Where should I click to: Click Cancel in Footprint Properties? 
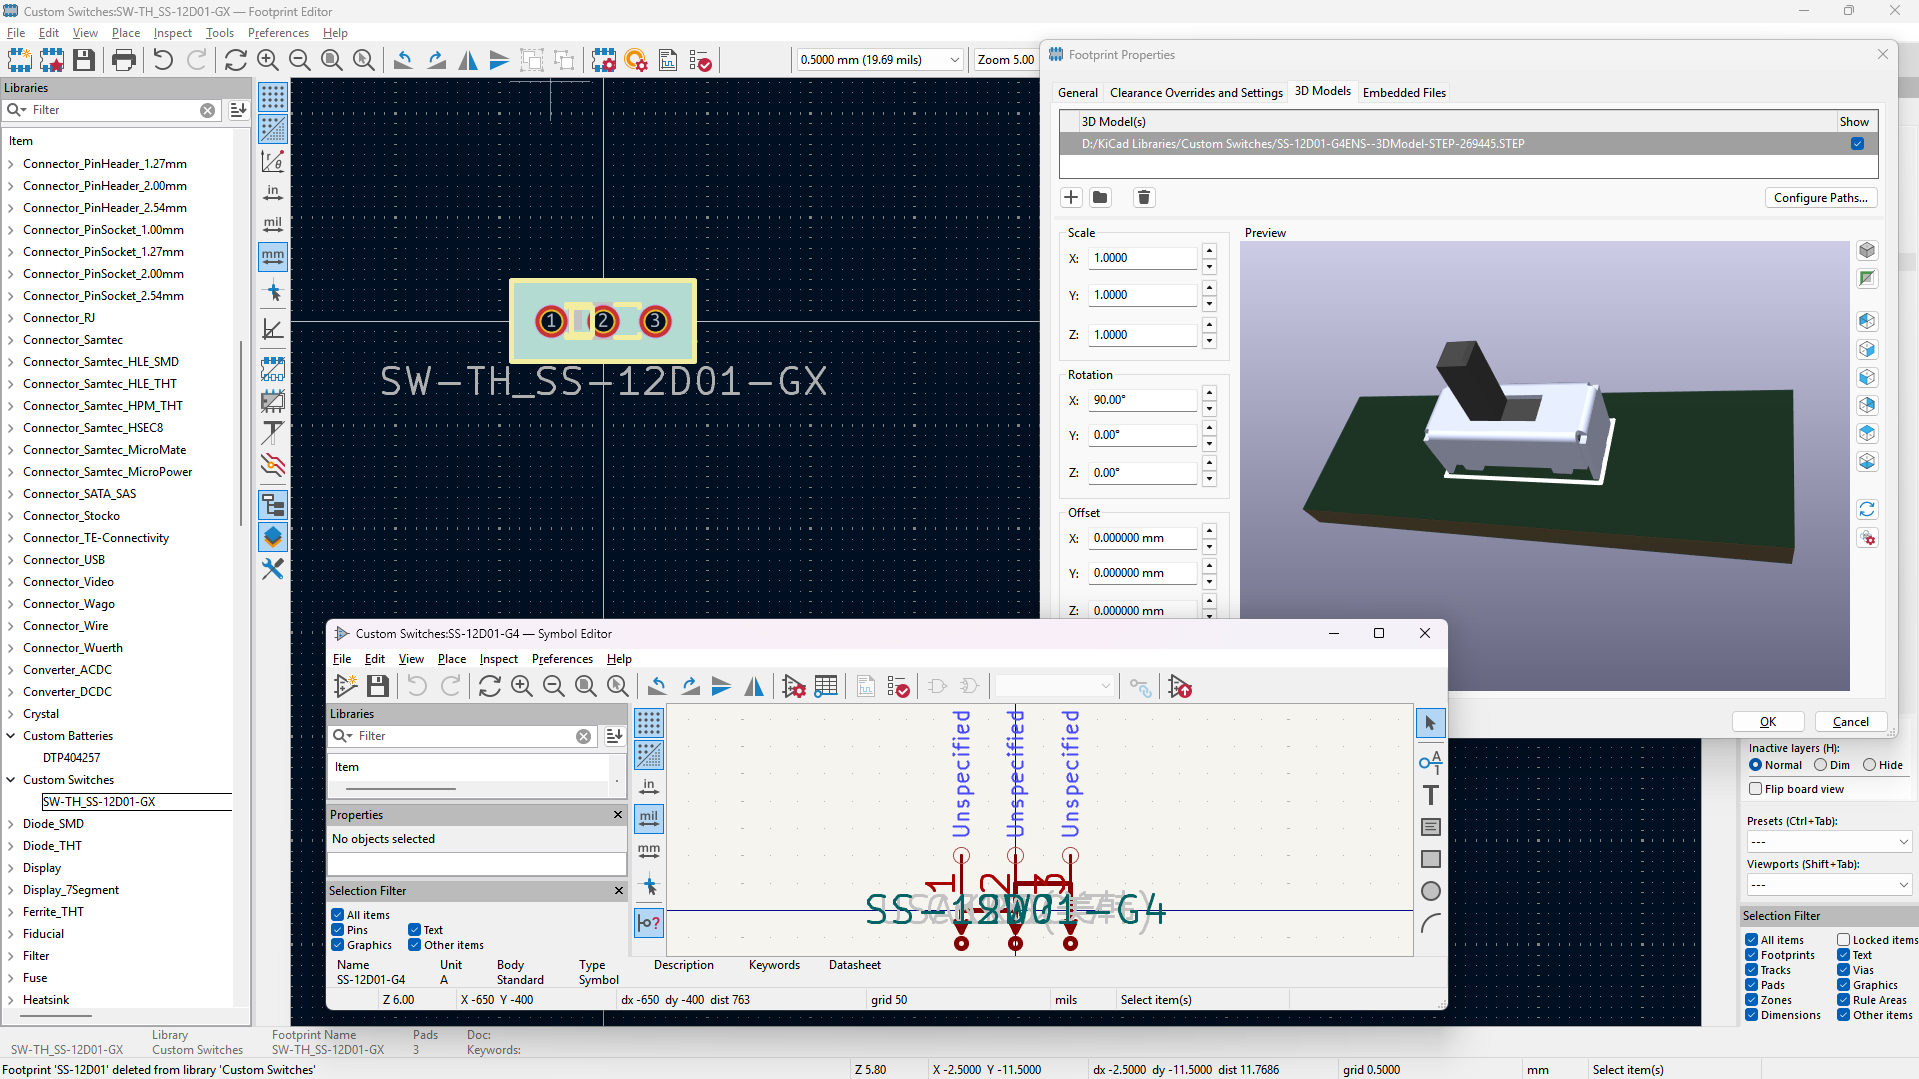point(1849,721)
